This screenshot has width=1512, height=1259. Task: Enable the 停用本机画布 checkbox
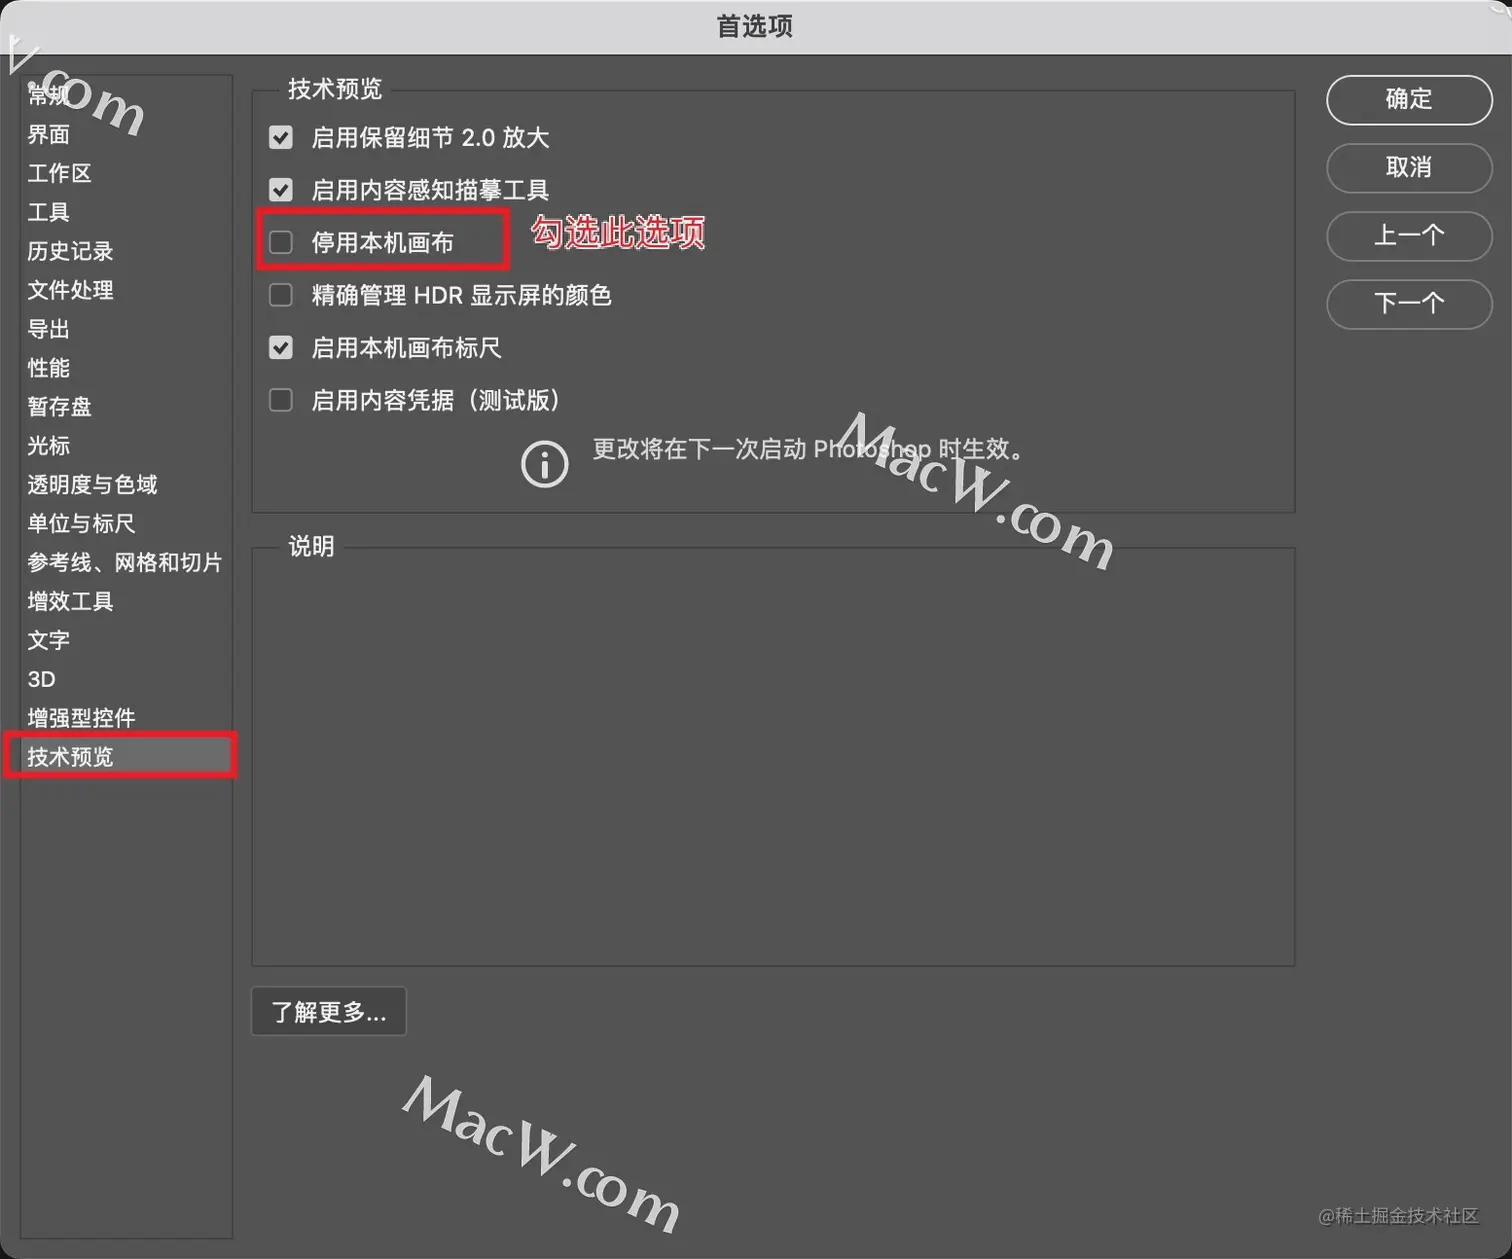[281, 242]
